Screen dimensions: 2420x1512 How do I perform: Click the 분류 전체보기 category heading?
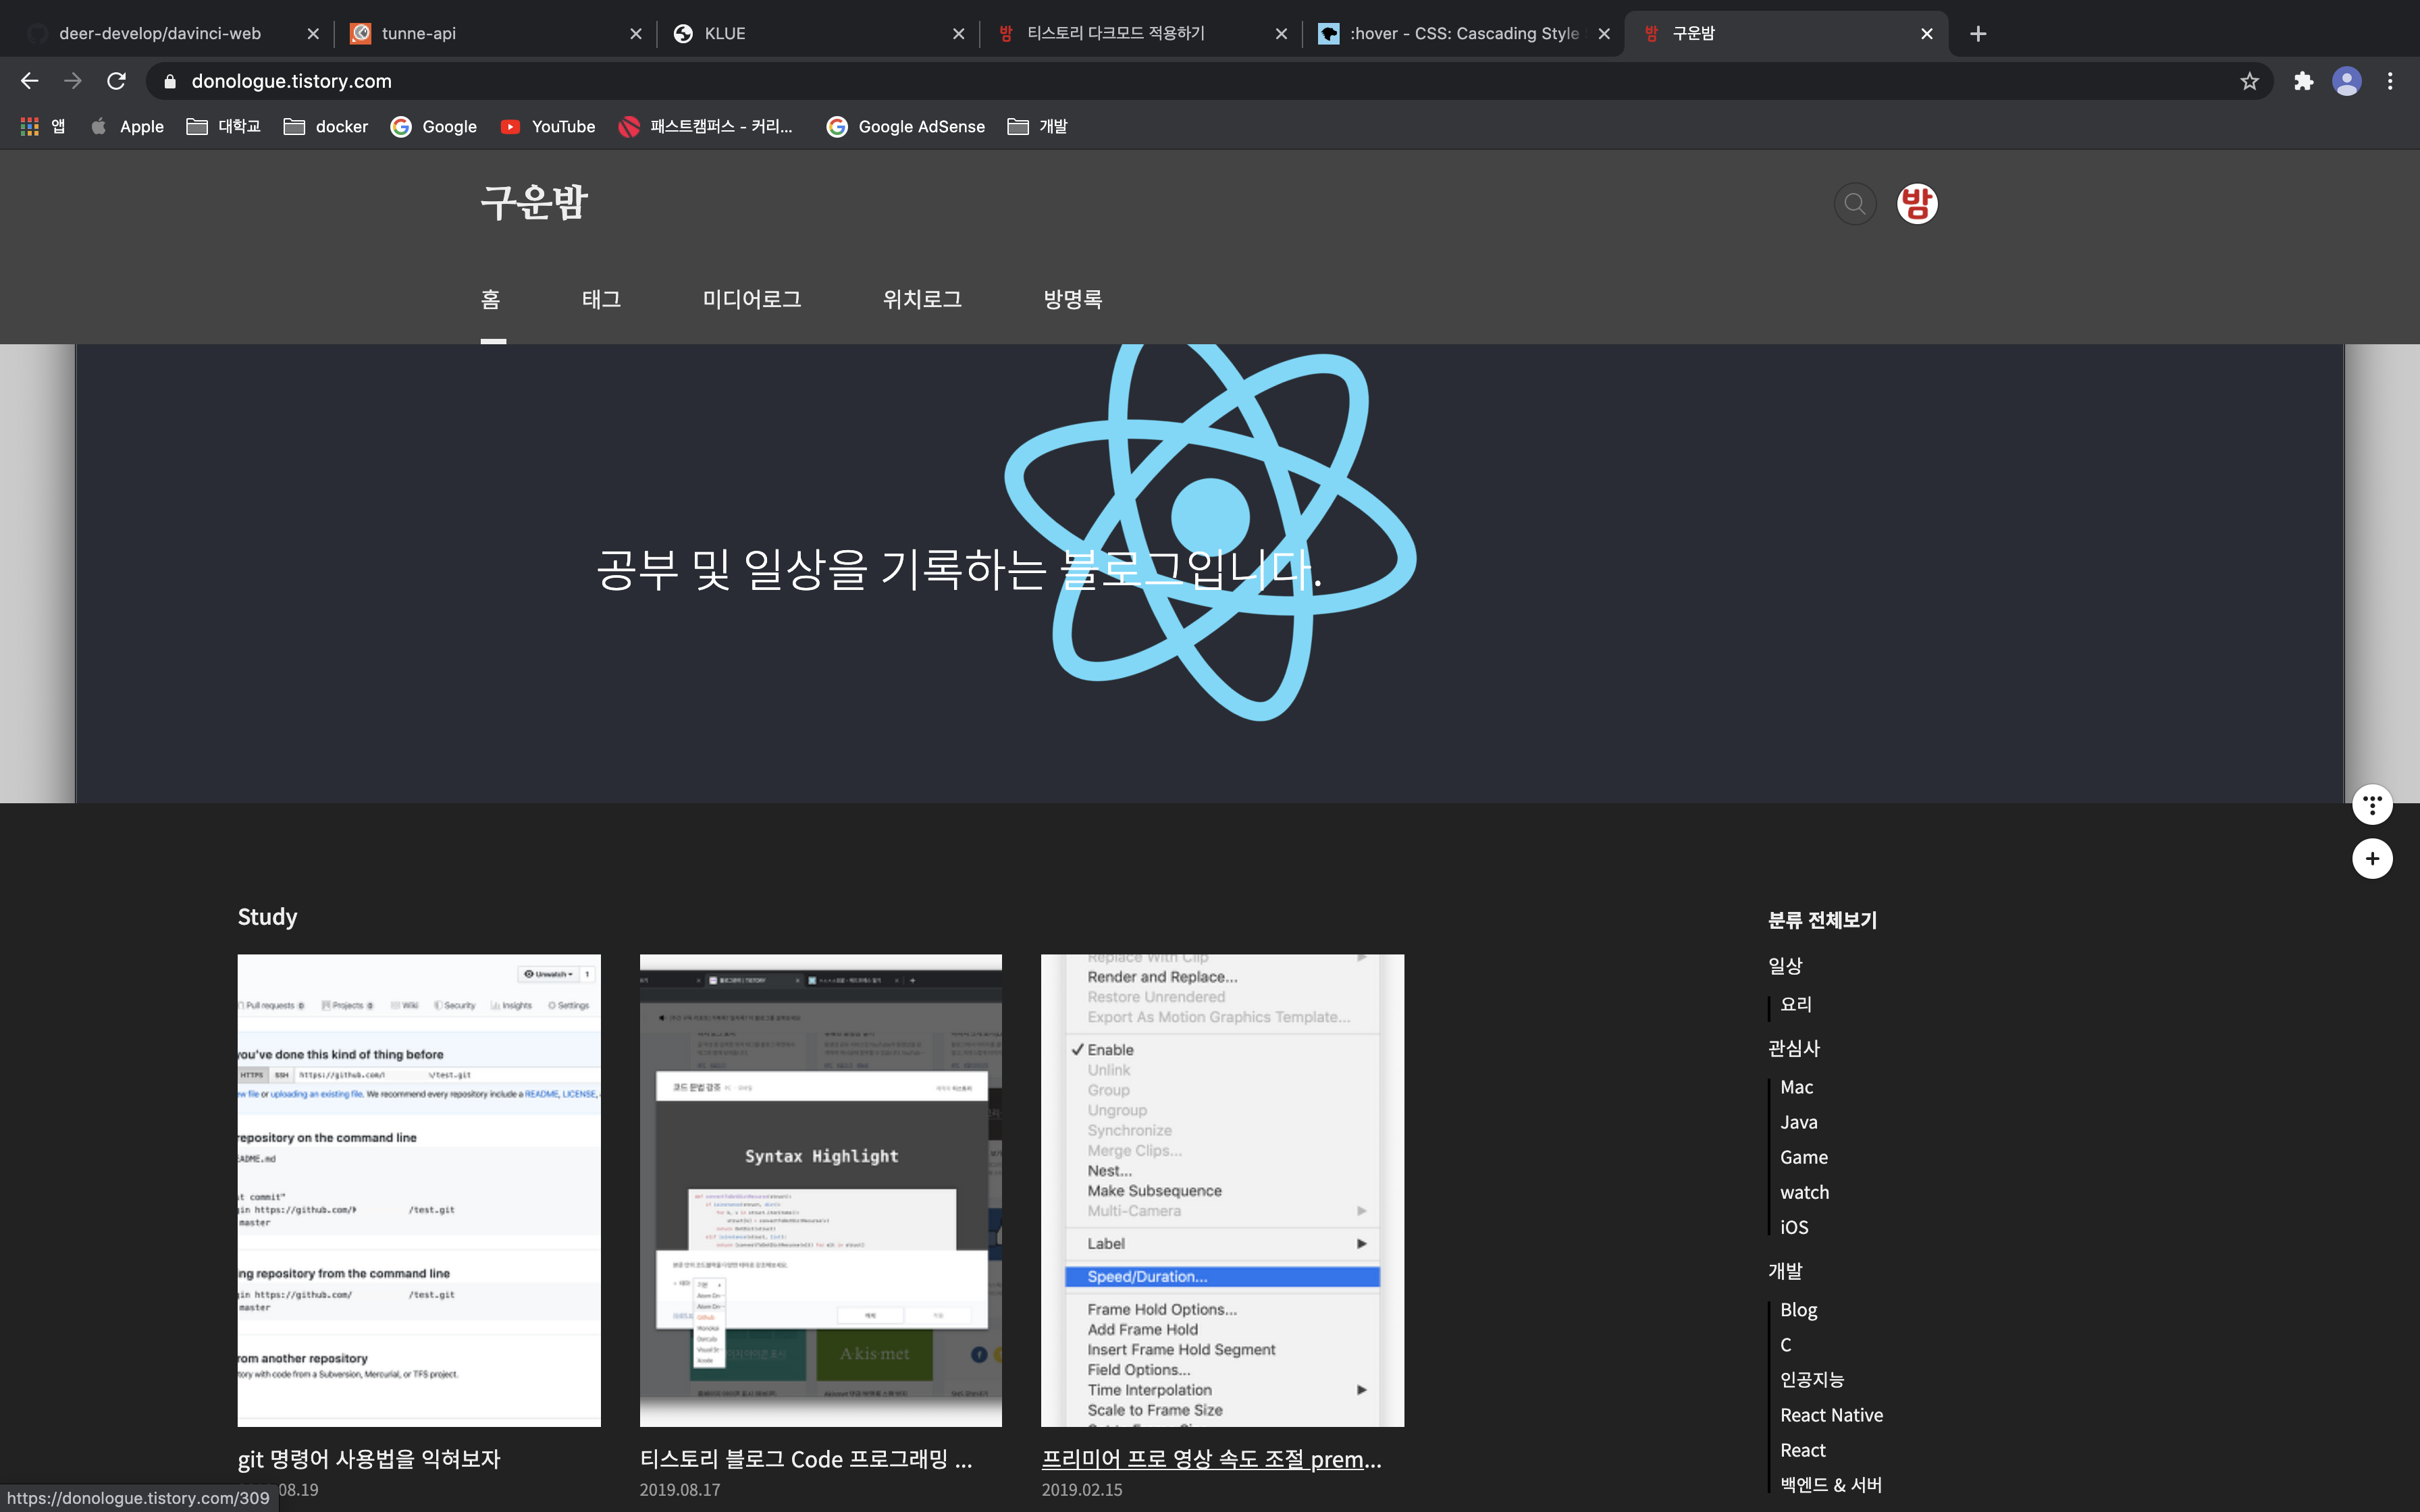(1822, 920)
